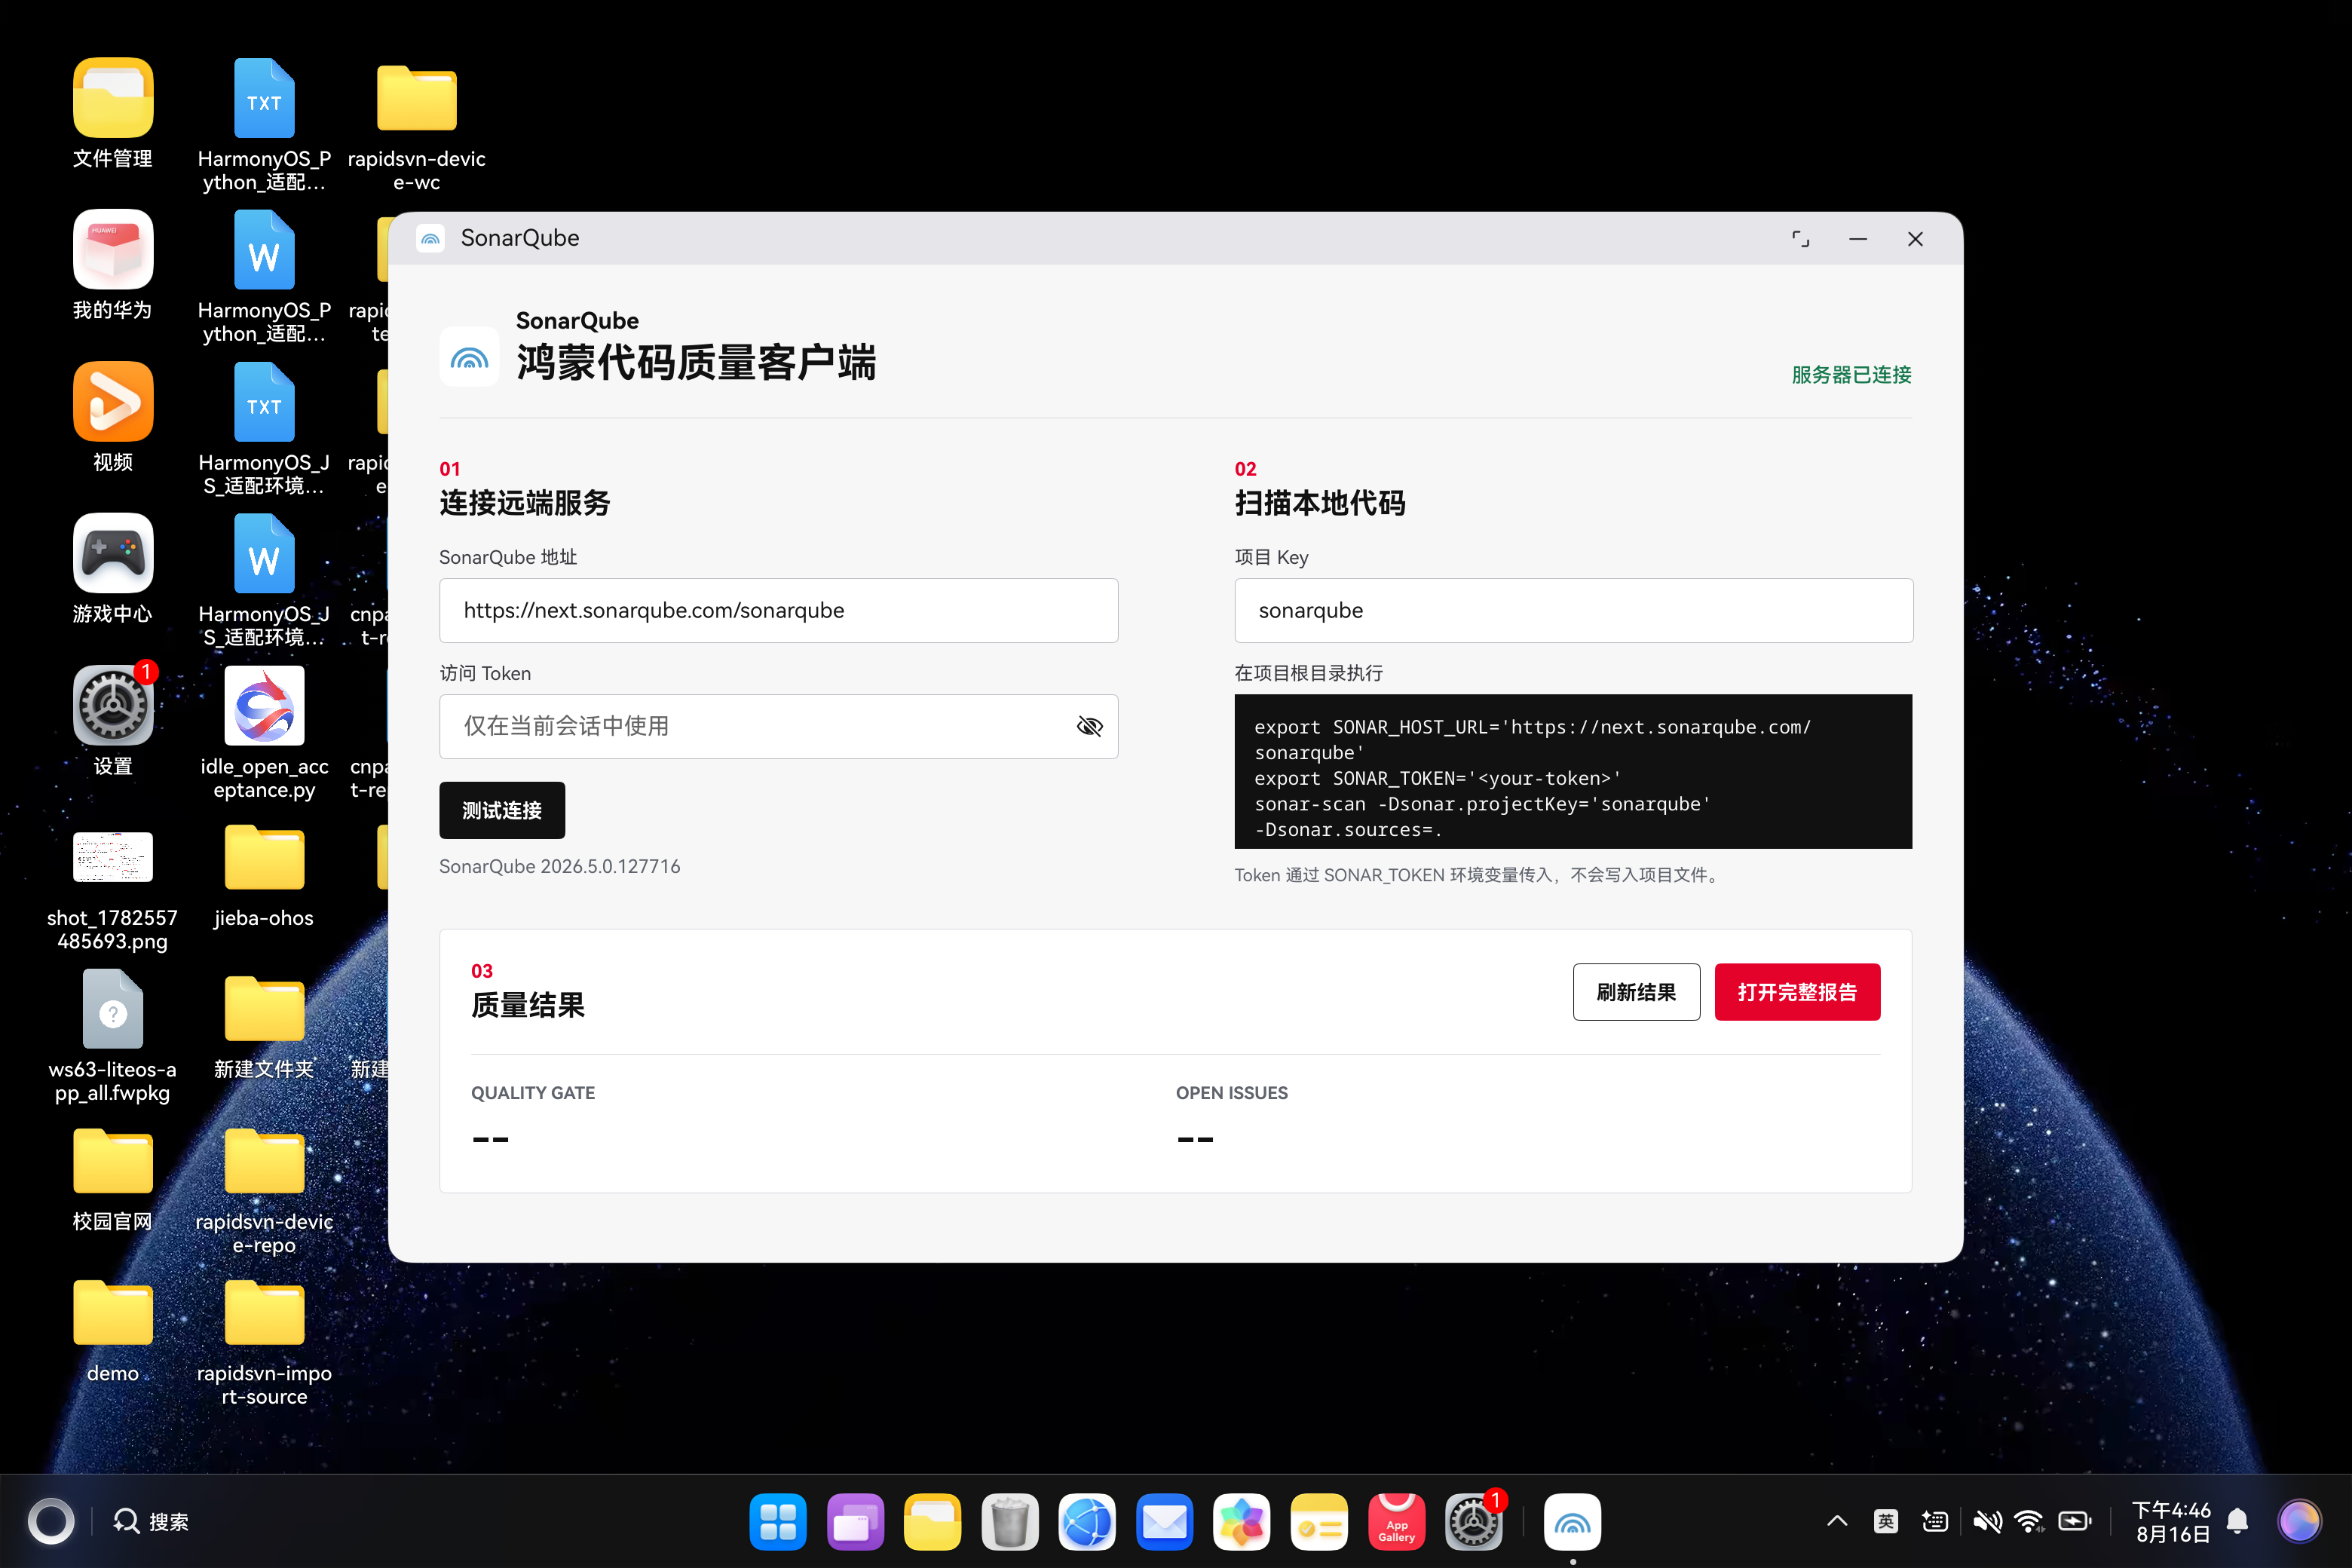Click the SonarQube title bar app icon
Screen dimensions: 2352x1568
pos(430,238)
